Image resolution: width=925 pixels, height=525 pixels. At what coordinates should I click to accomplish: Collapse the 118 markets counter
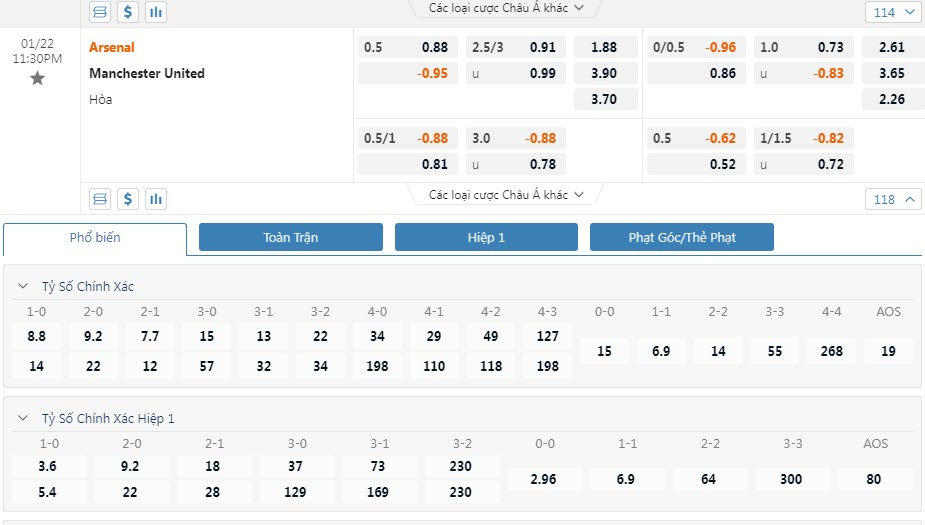(x=893, y=199)
